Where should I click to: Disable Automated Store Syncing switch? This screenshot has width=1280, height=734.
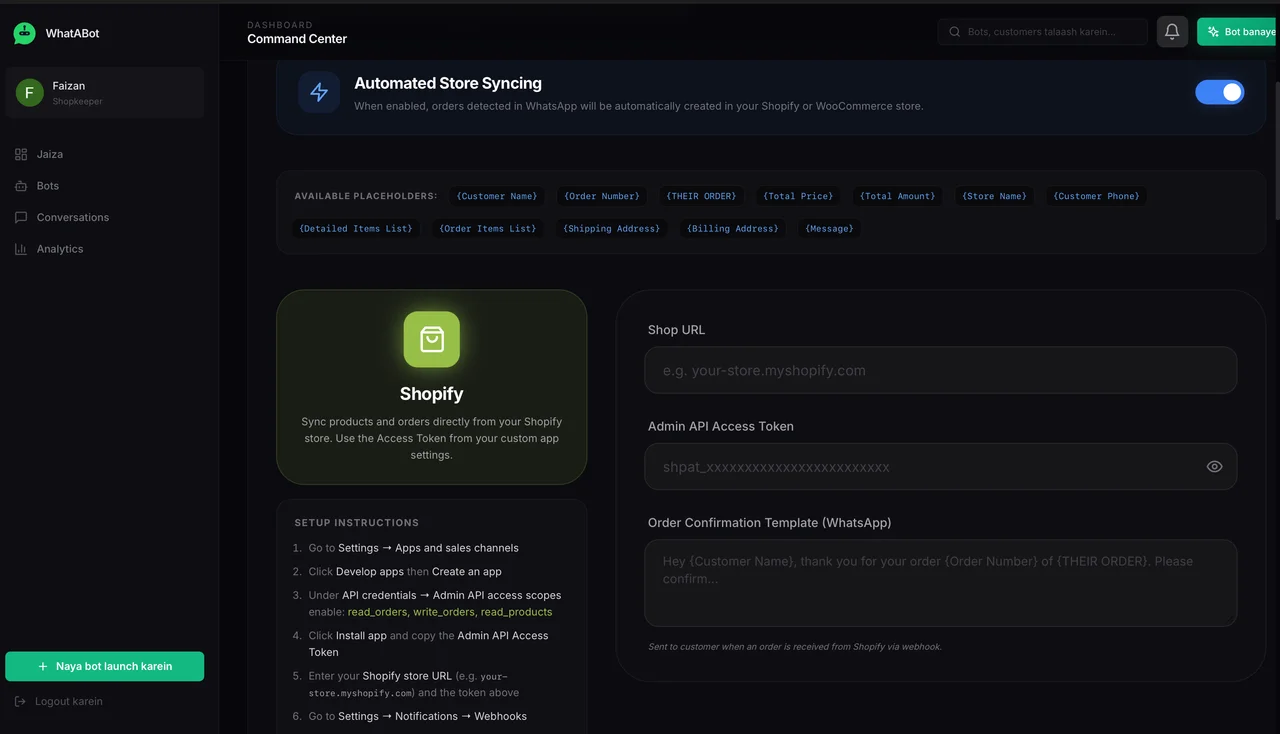tap(1220, 92)
